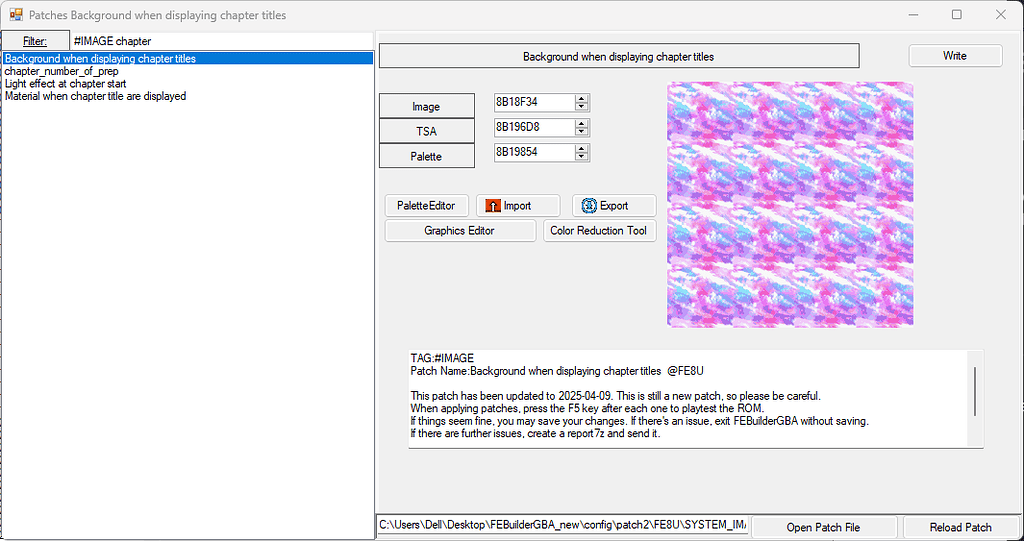Click the patch description scrollbar

click(x=975, y=390)
